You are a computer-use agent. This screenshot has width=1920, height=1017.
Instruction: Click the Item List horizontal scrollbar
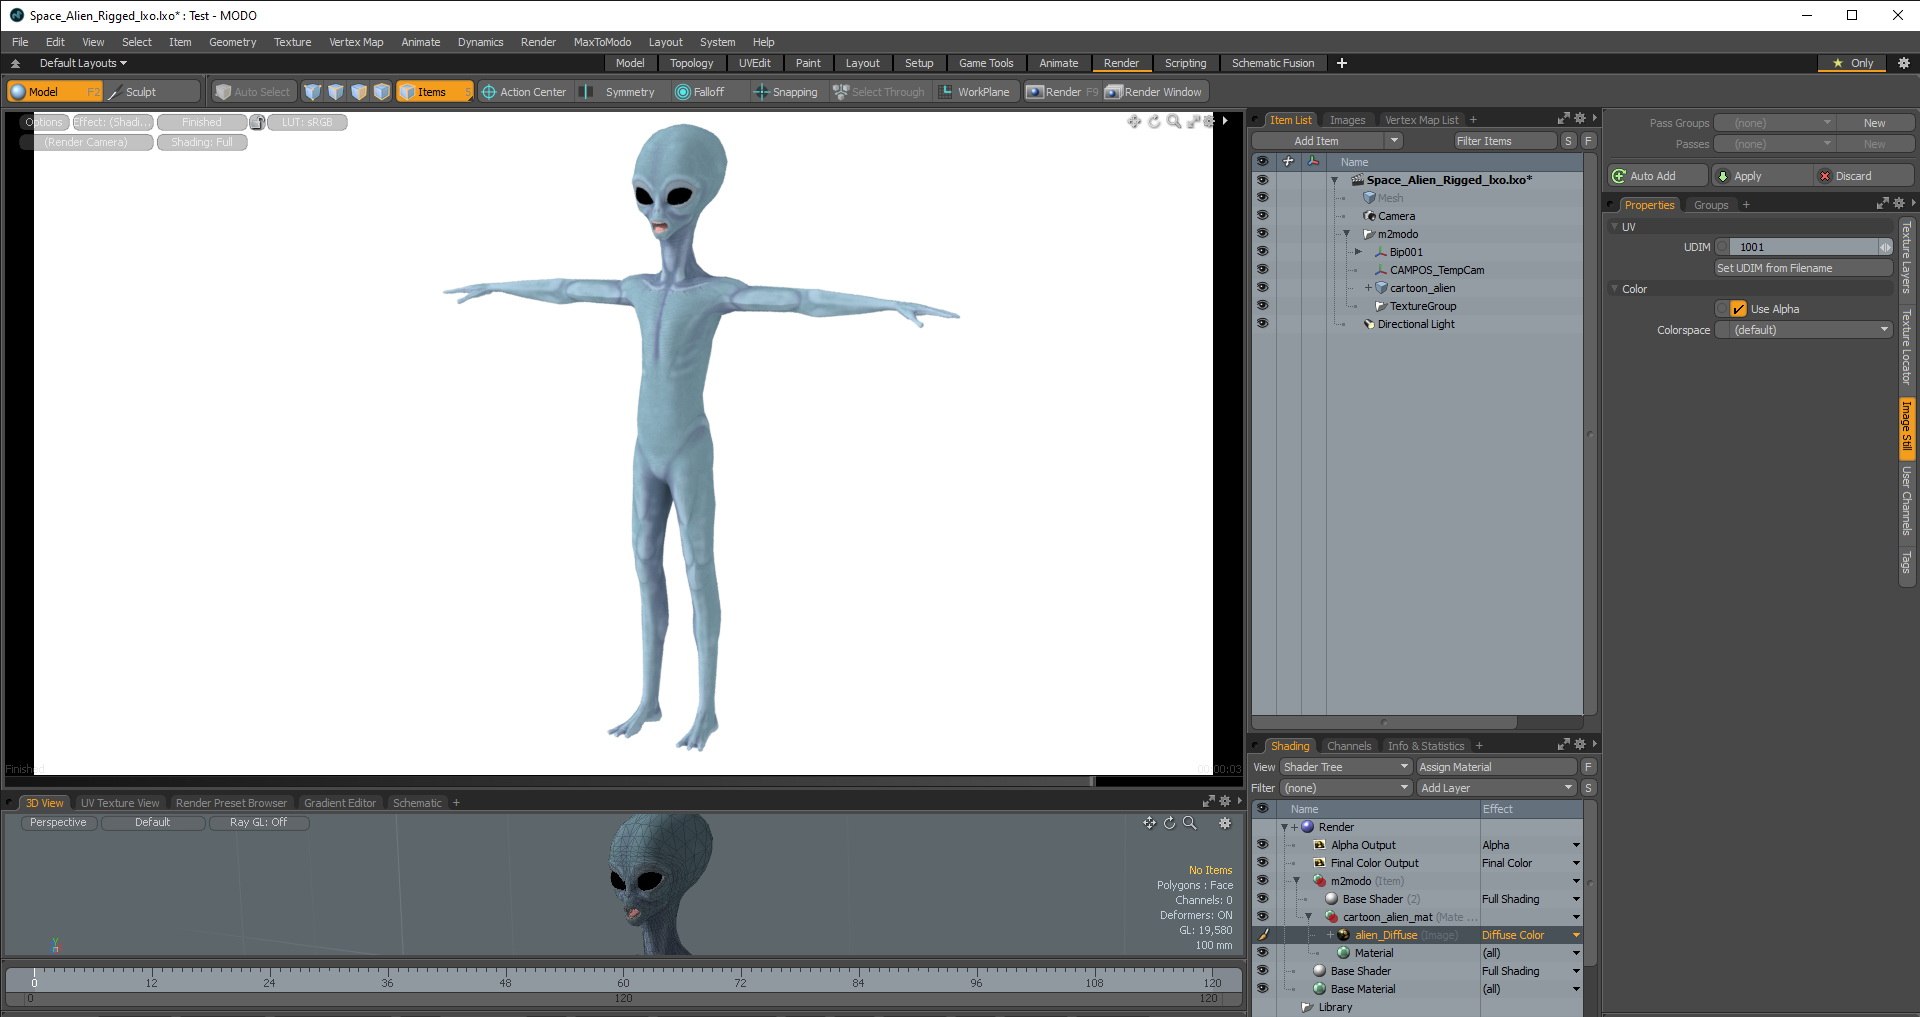point(1385,722)
